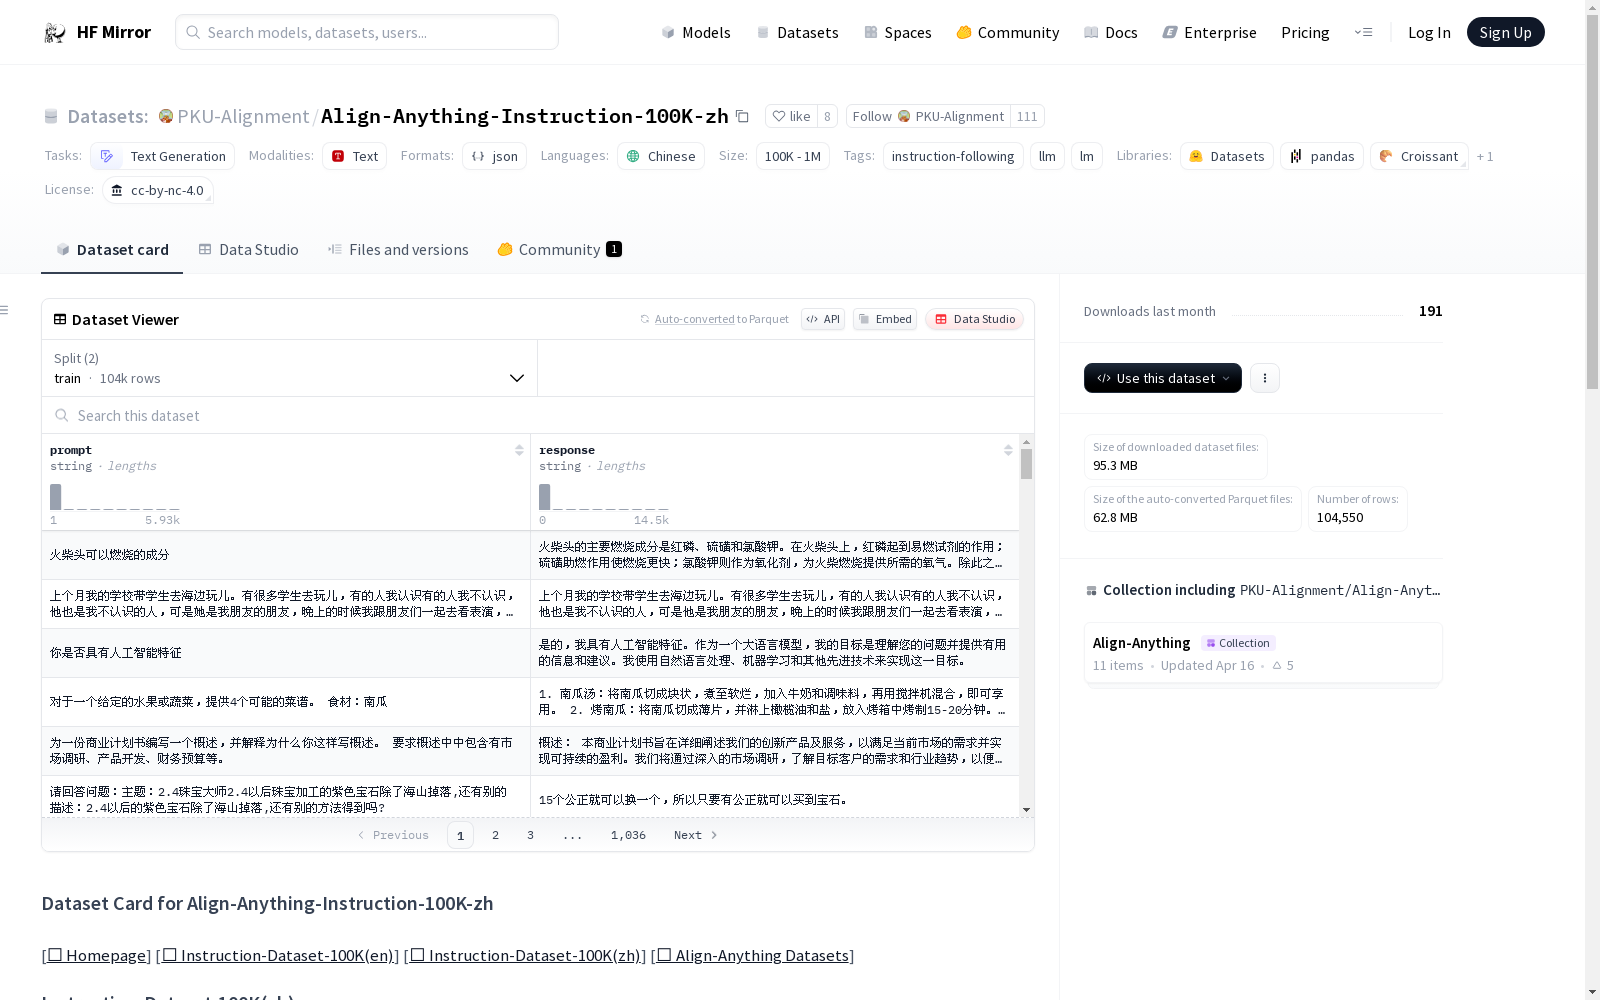Open Align-Anything Datasets link
1600x1000 pixels.
[753, 955]
